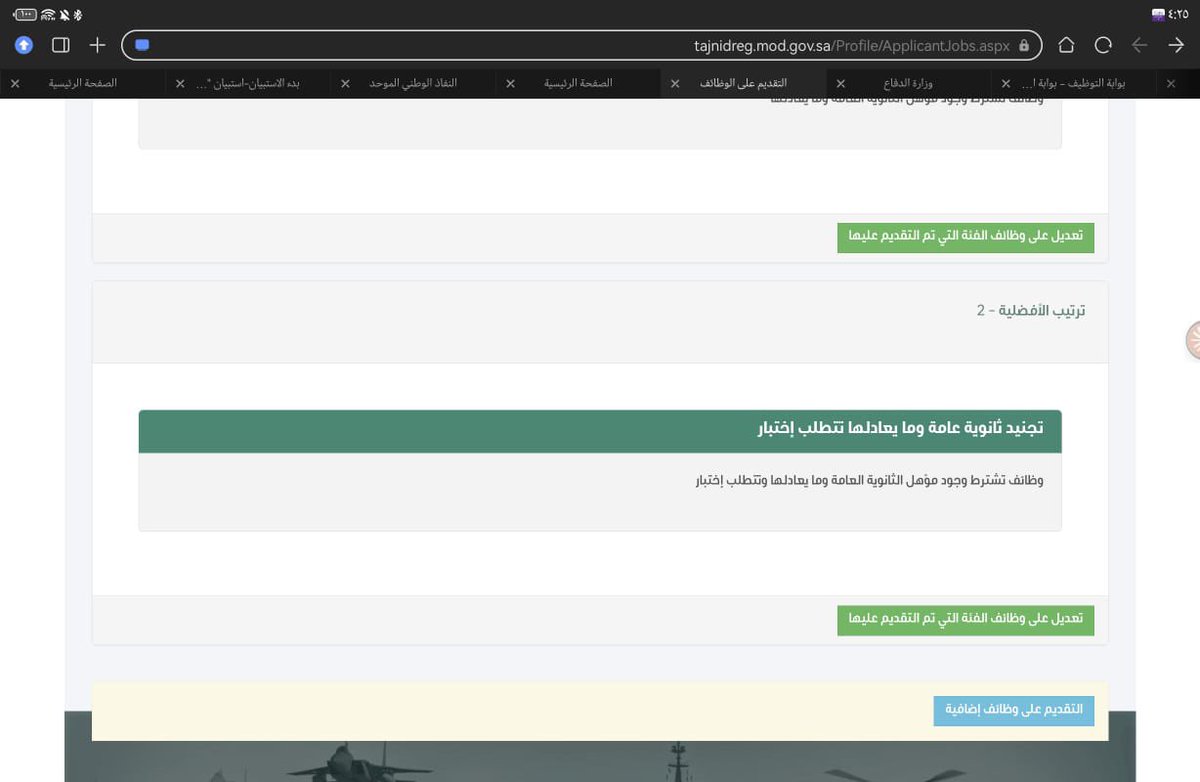This screenshot has height=782, width=1200.
Task: Switch to the بوابة التوظيف tab
Action: pyautogui.click(x=1076, y=83)
